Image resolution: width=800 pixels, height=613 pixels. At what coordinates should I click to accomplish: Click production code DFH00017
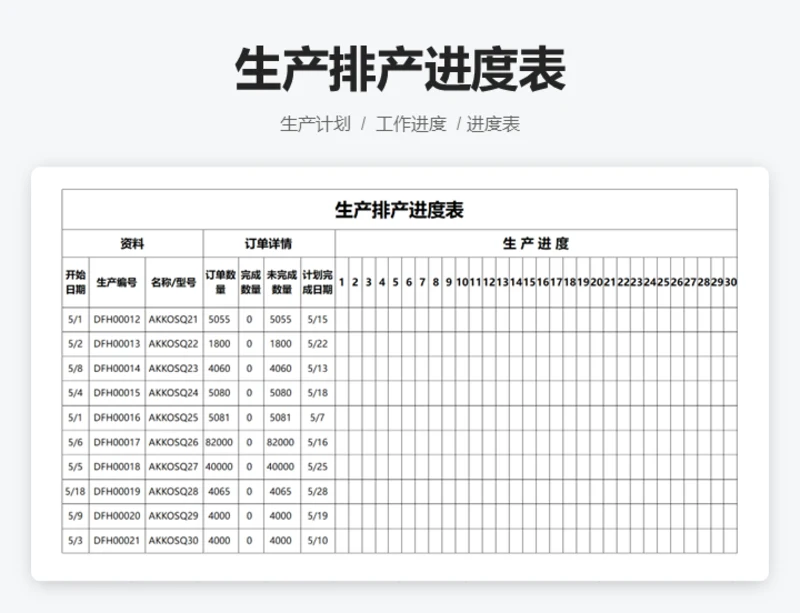117,442
